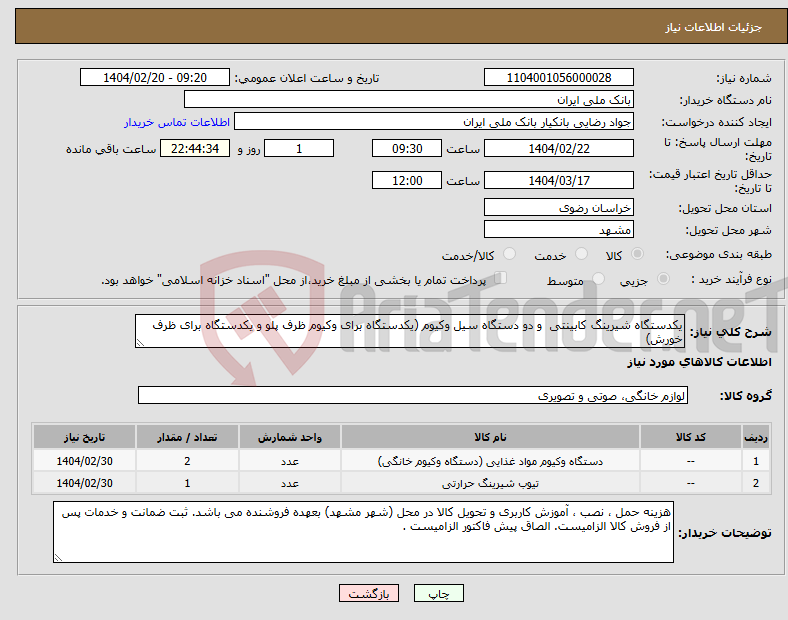
Task: Click the requester field جواد رضایی بانکیار
Action: pos(434,122)
